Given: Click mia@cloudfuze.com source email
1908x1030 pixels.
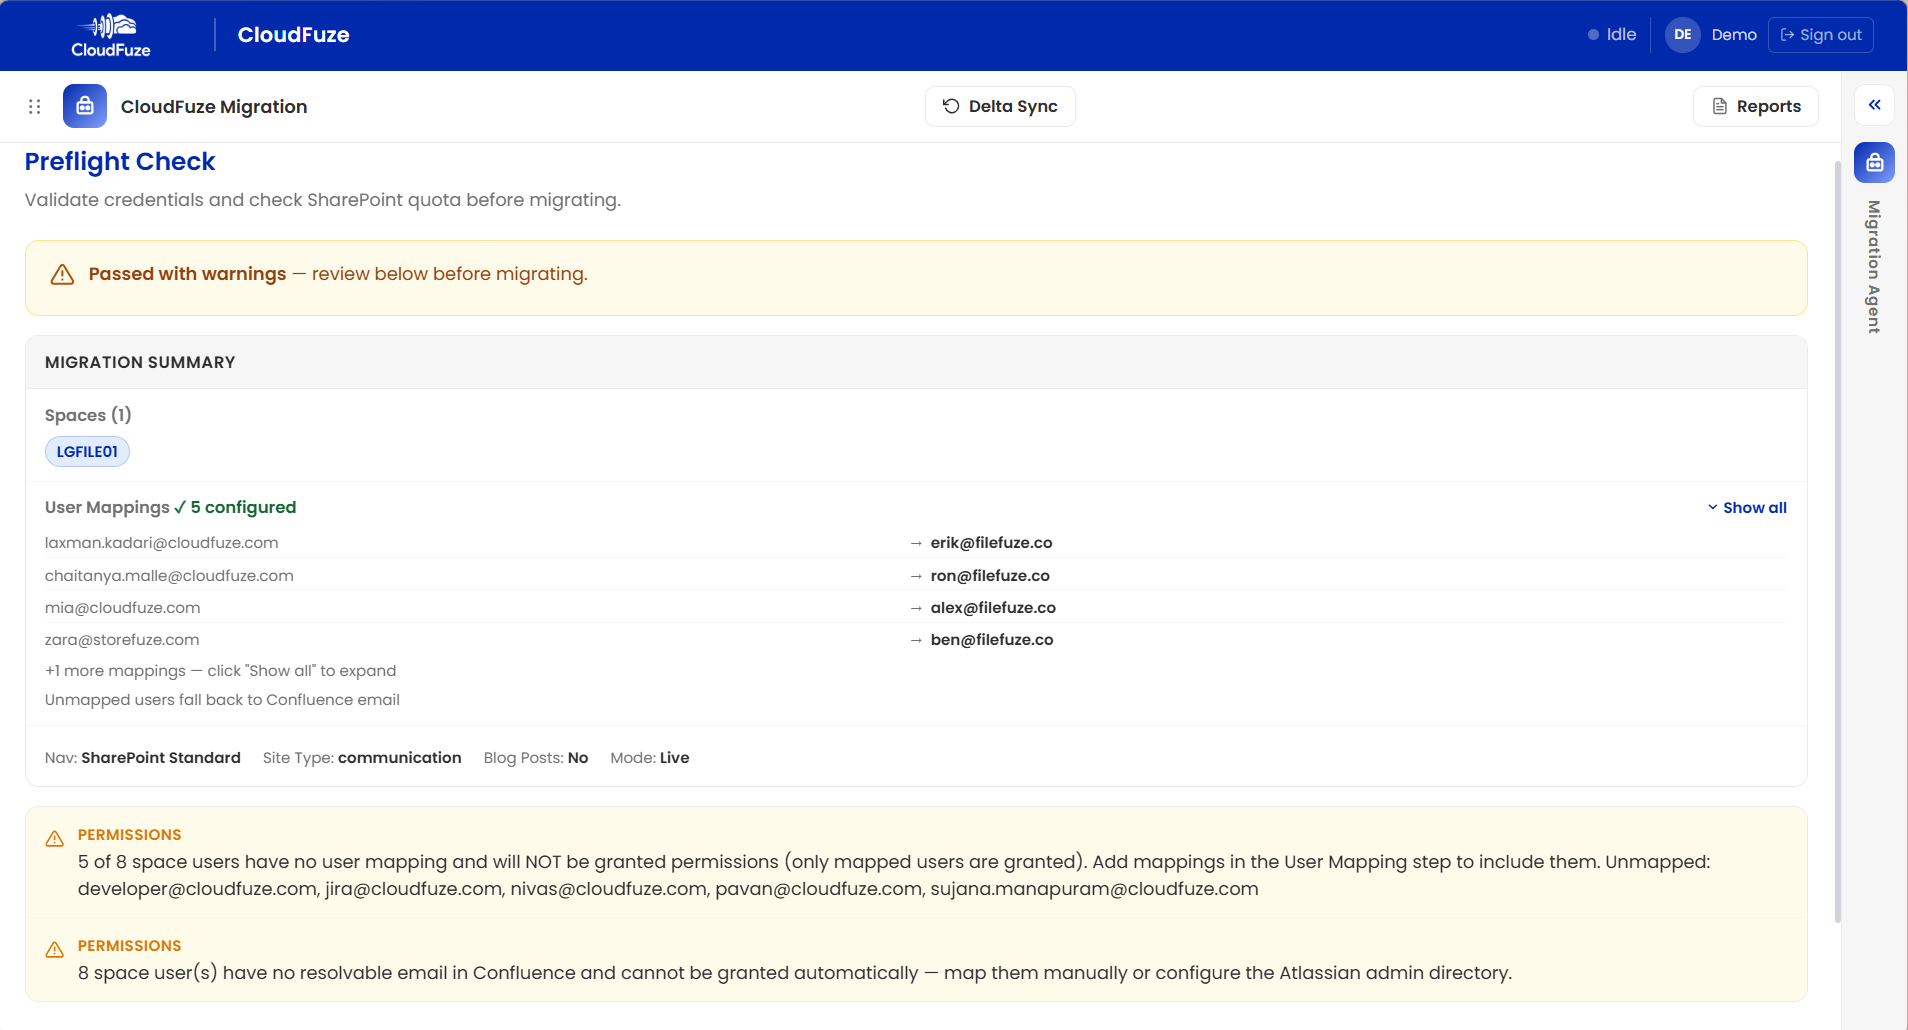Looking at the screenshot, I should click(122, 608).
